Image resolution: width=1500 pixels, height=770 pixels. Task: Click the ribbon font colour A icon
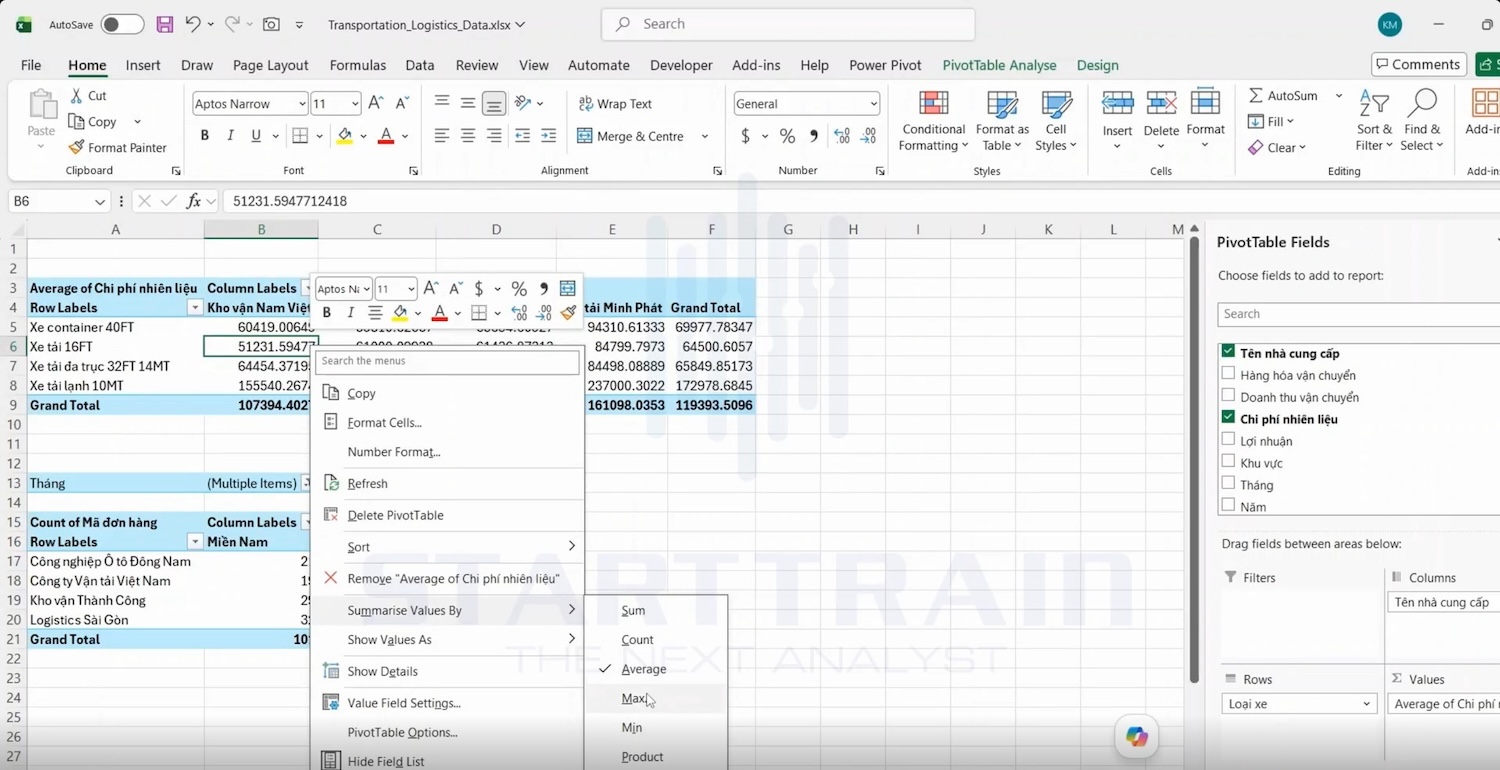coord(386,134)
